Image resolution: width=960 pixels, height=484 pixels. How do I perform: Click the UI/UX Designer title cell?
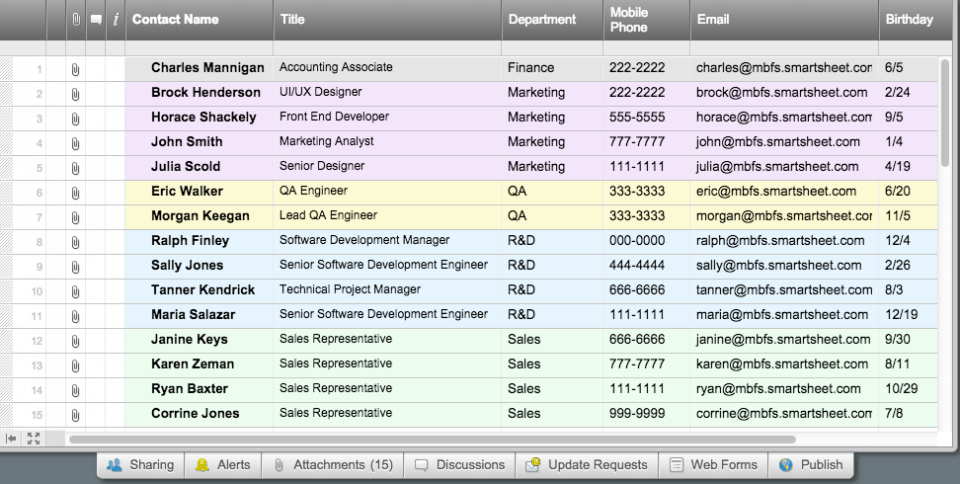pyautogui.click(x=388, y=93)
